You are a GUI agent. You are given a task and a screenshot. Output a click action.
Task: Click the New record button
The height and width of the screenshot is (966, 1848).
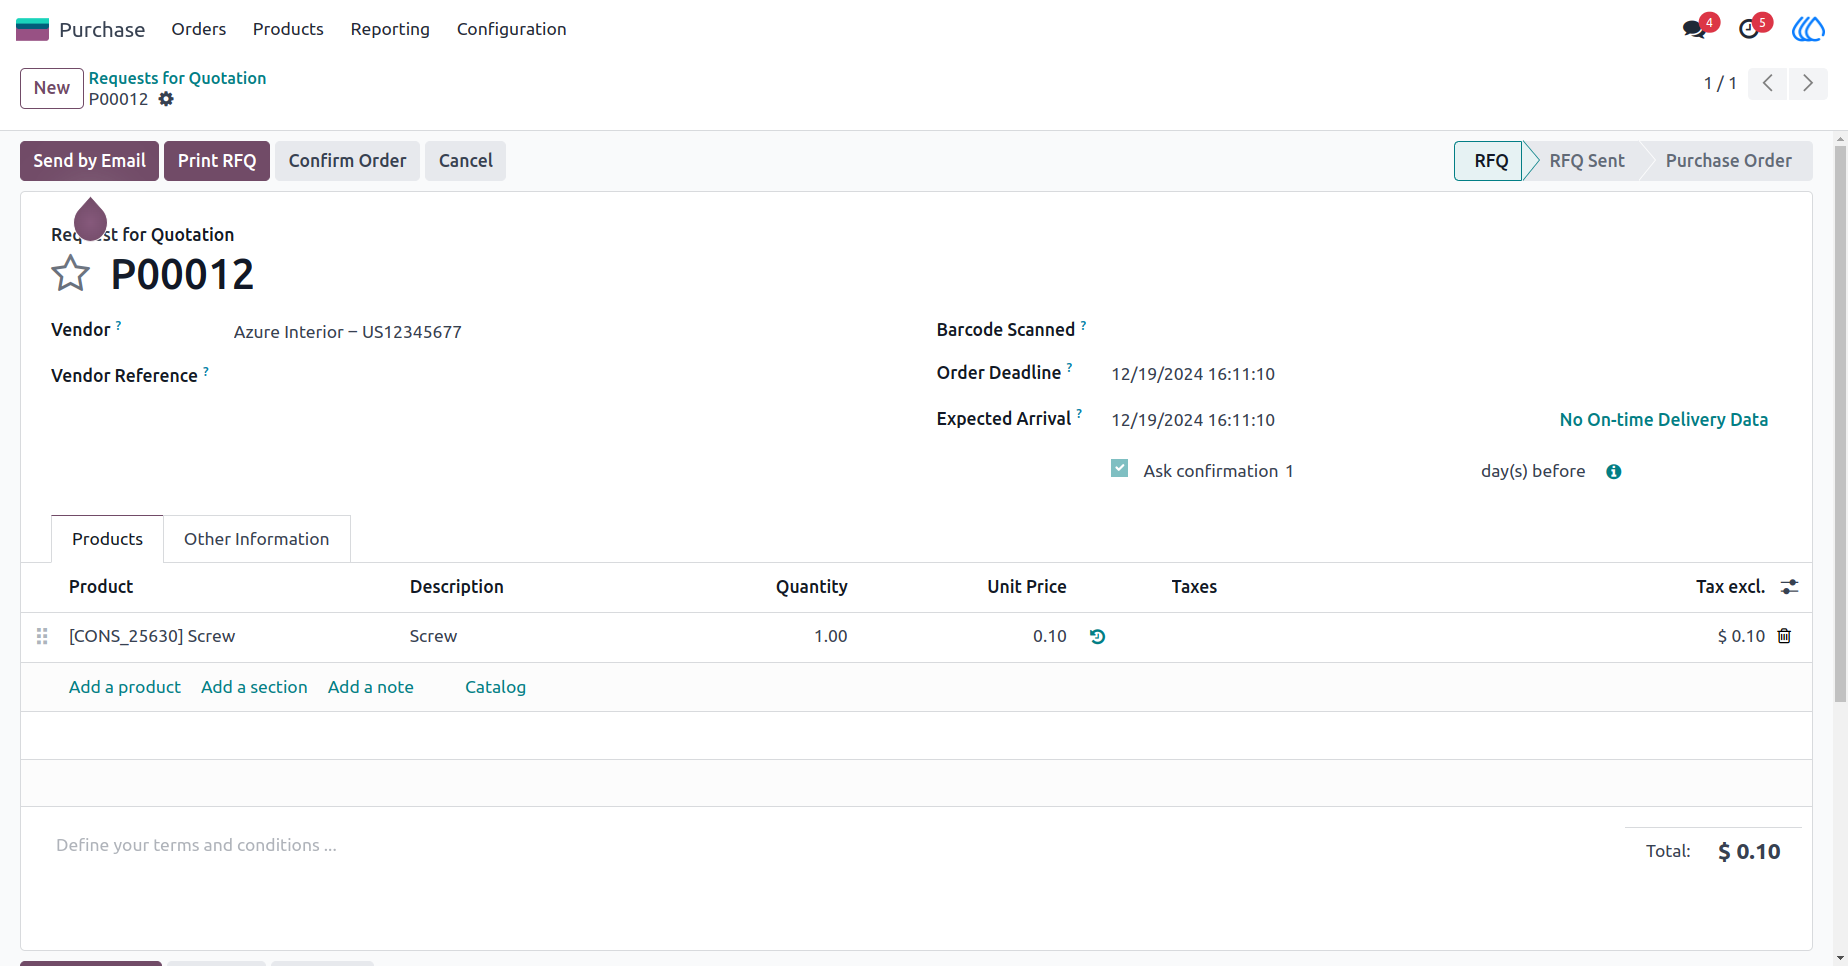pyautogui.click(x=52, y=88)
